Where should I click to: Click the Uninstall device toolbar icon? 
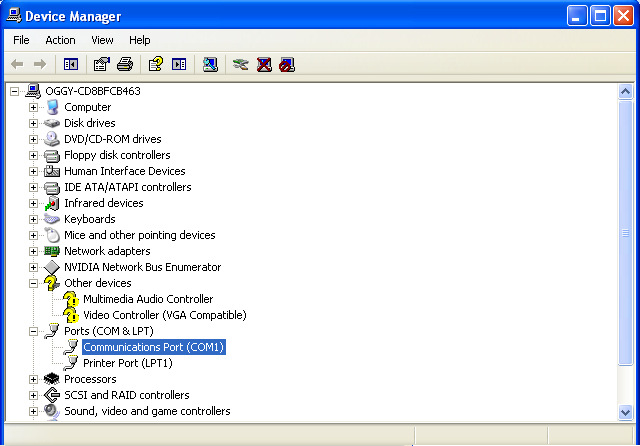coord(264,64)
